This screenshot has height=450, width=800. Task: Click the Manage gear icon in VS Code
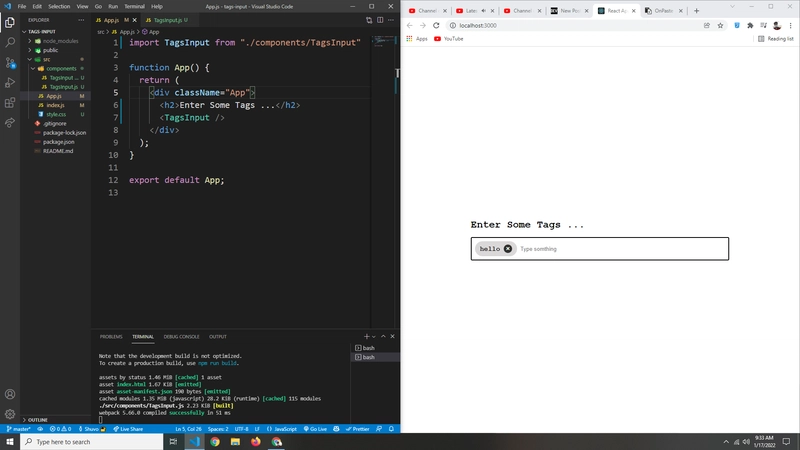pyautogui.click(x=10, y=413)
